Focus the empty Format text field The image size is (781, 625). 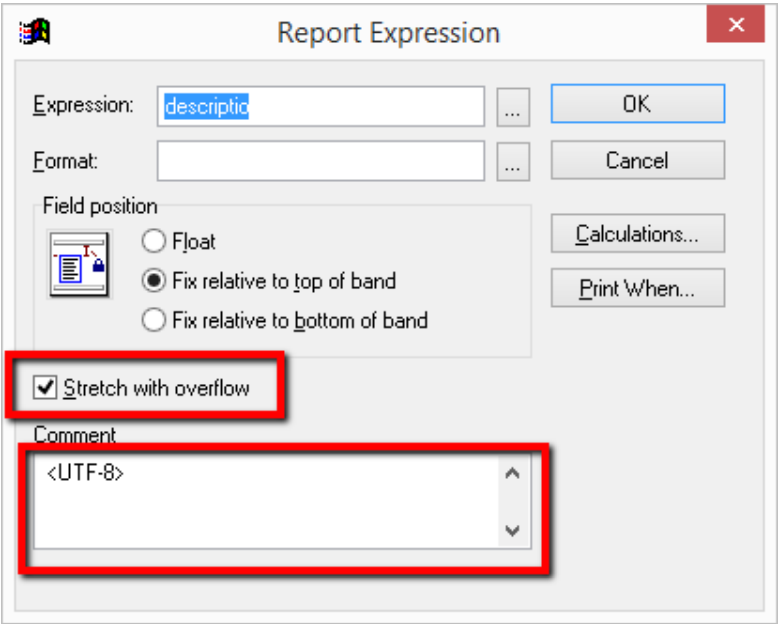click(x=320, y=161)
